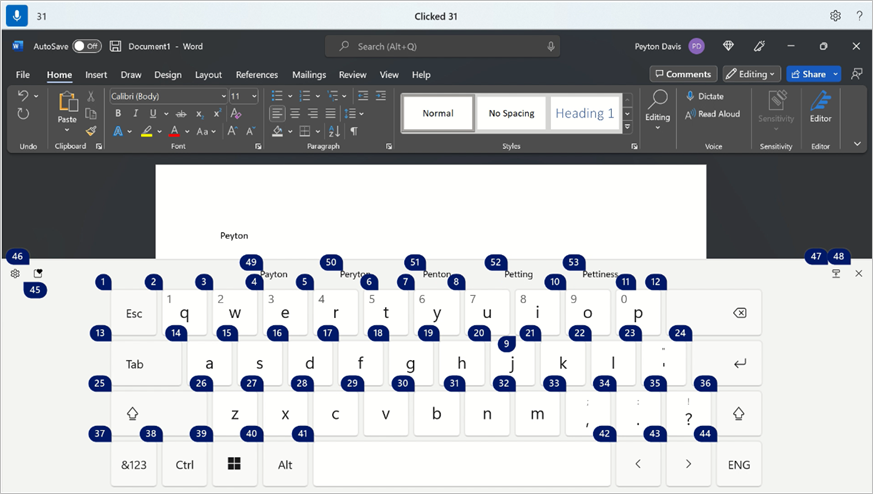Viewport: 873px width, 494px height.
Task: Click the voice access microphone button
Action: [19, 16]
